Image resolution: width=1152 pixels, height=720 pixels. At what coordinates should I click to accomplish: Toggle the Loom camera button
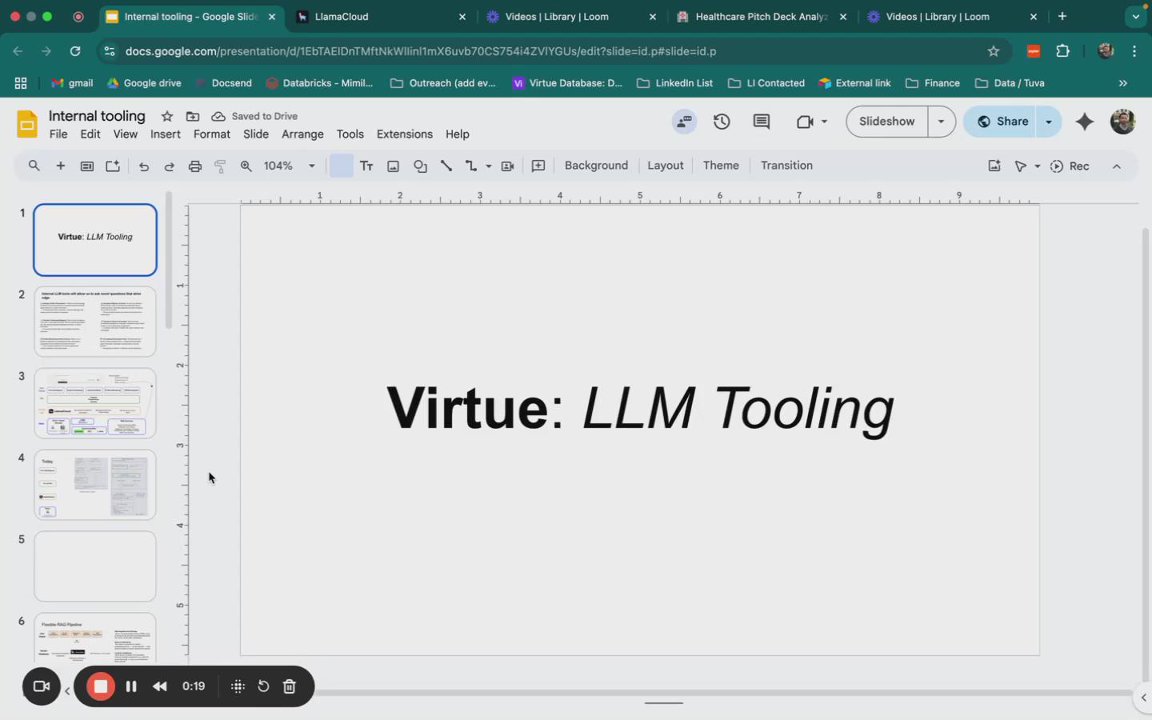click(x=41, y=686)
